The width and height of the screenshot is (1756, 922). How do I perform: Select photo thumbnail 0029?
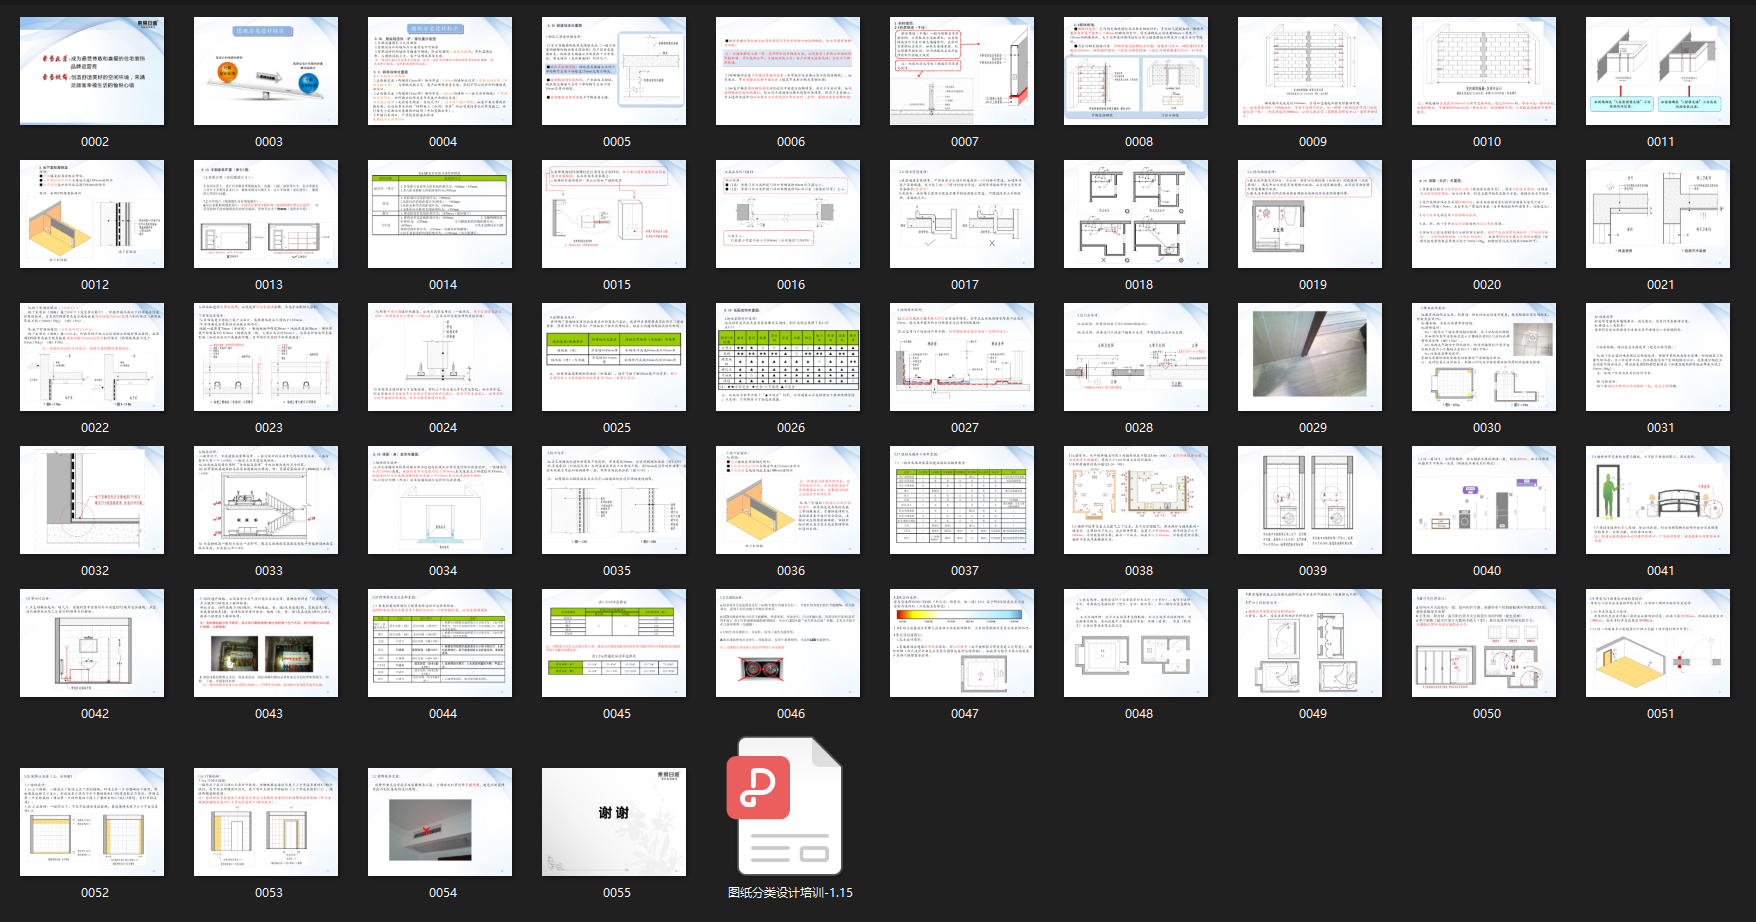(1310, 357)
